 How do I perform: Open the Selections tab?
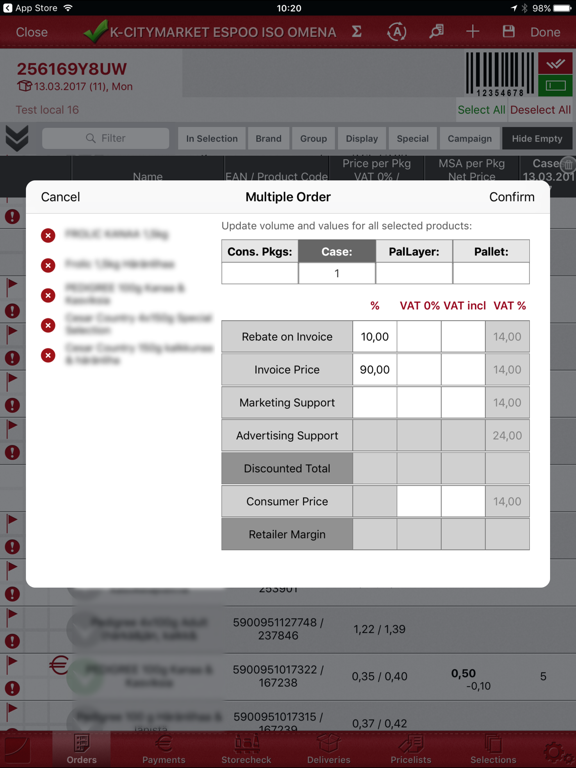493,749
